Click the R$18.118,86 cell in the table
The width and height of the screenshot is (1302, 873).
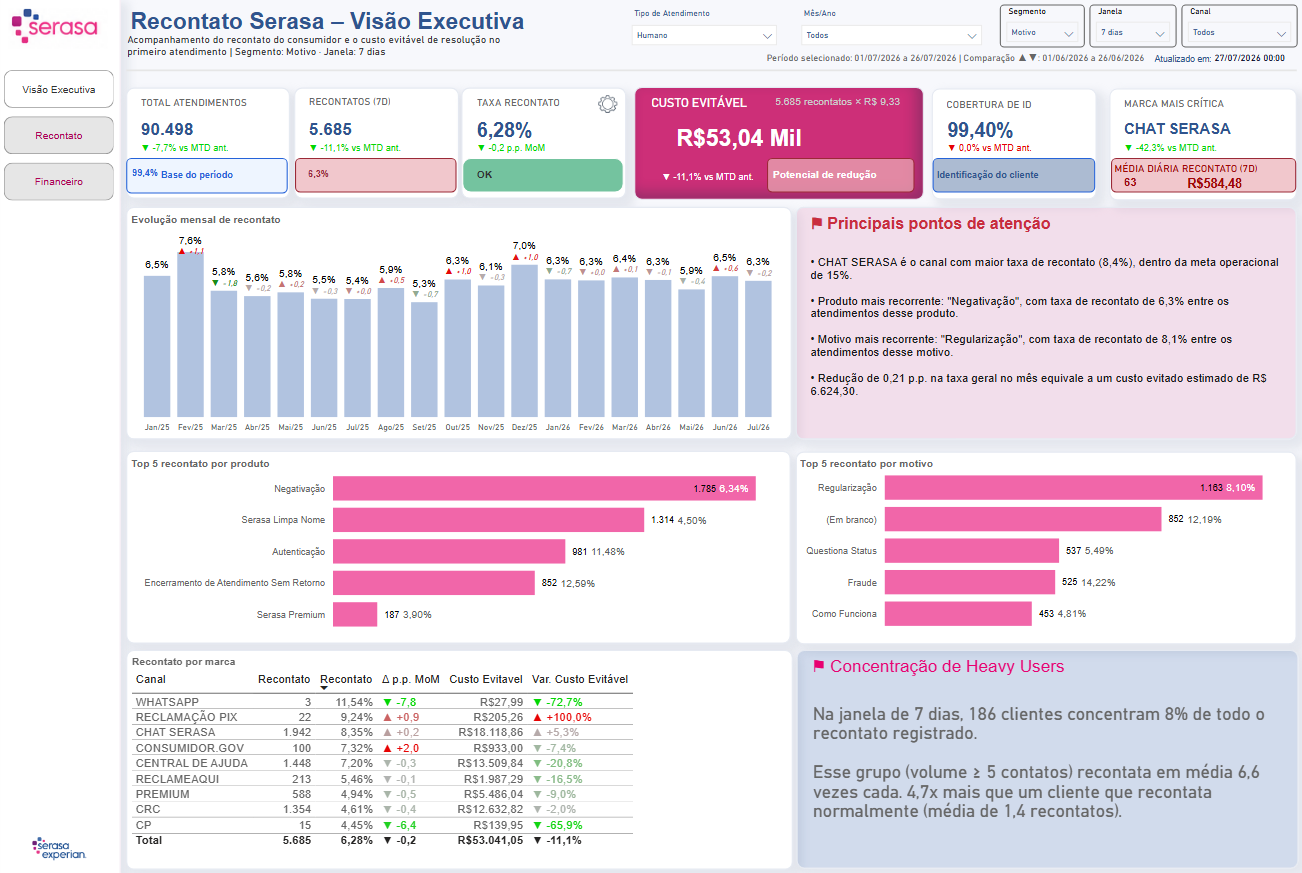pyautogui.click(x=490, y=732)
